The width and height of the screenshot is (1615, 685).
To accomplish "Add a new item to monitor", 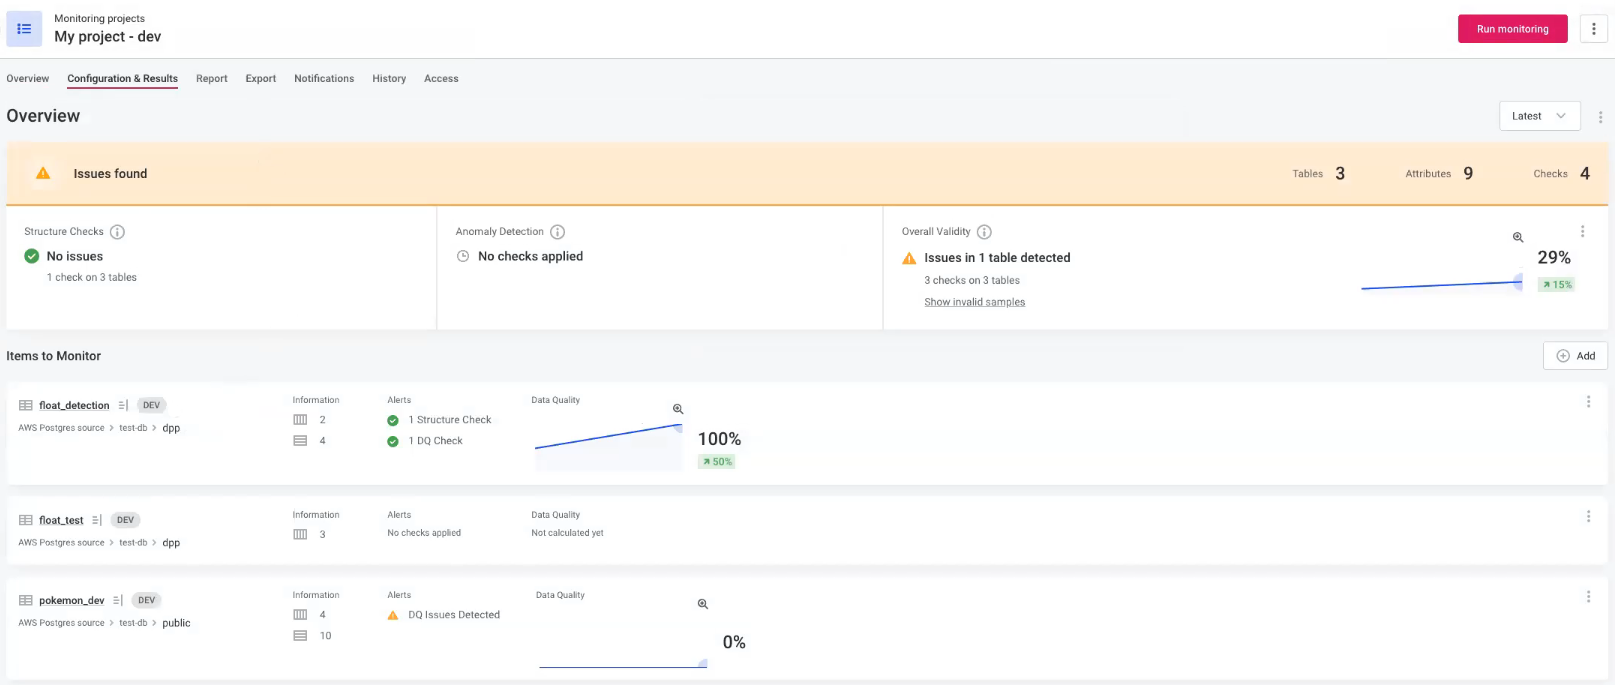I will [1575, 356].
